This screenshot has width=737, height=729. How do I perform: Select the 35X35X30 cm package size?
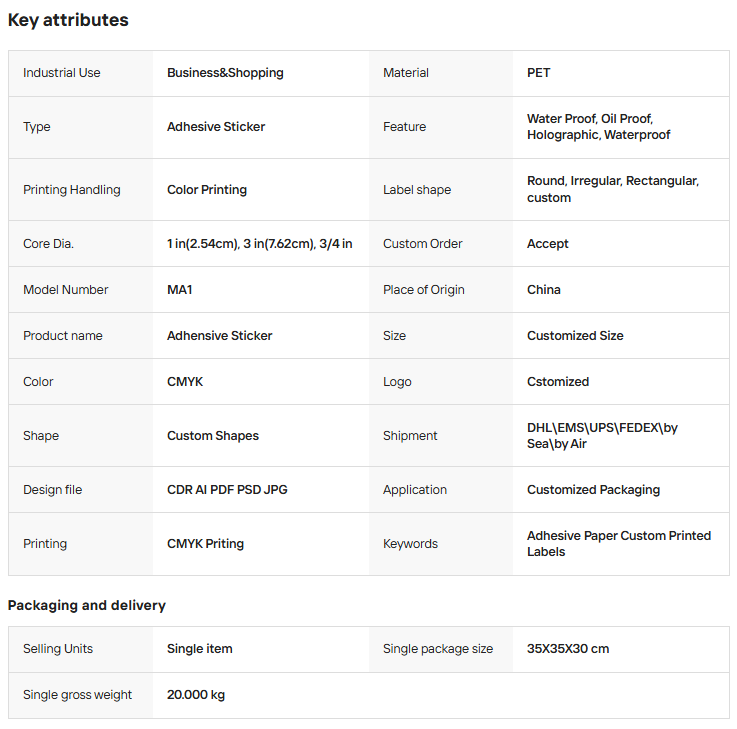(568, 649)
